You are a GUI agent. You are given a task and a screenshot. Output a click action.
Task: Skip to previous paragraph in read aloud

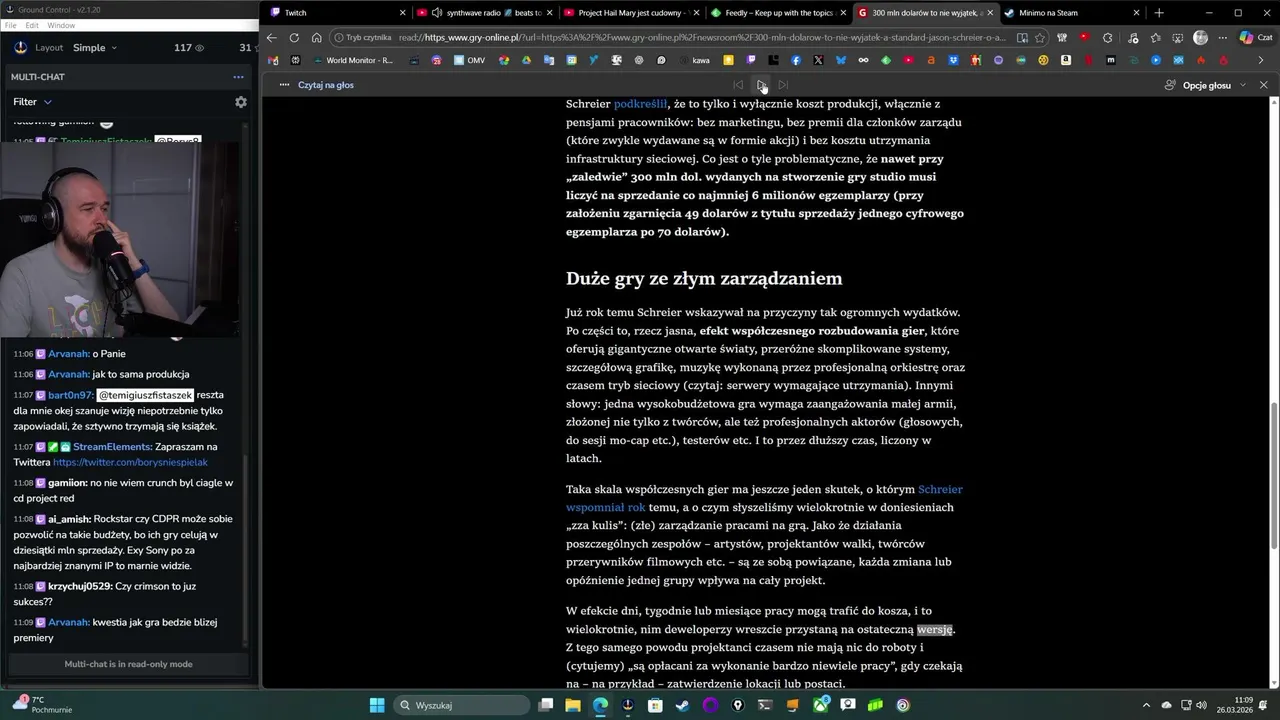738,85
